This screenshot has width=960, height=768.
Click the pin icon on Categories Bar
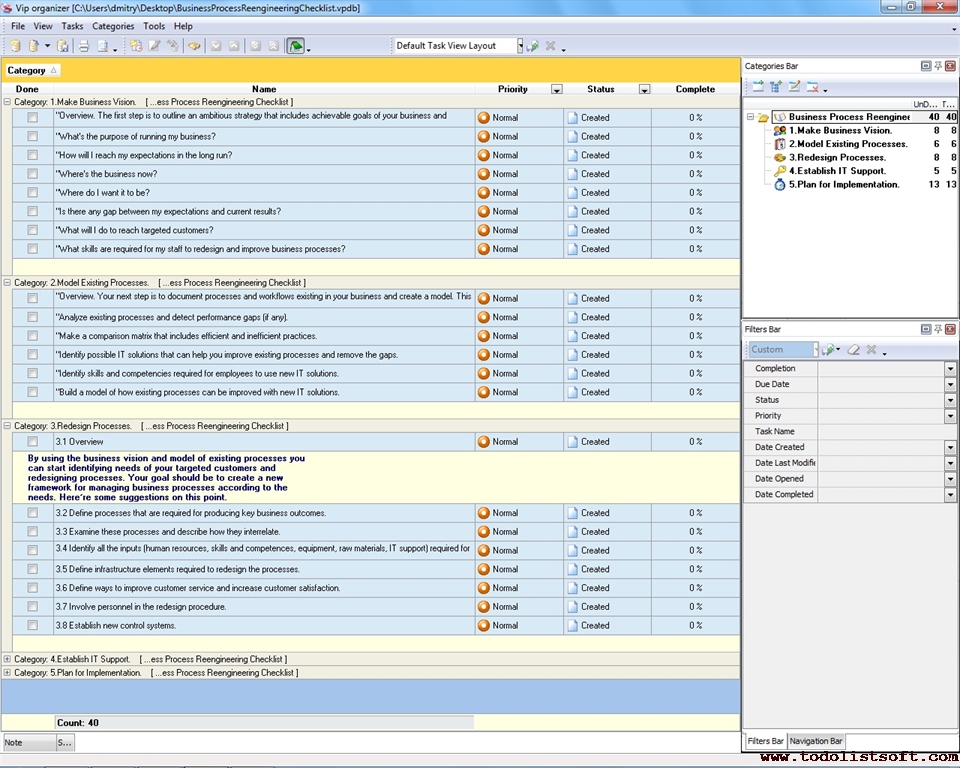938,66
